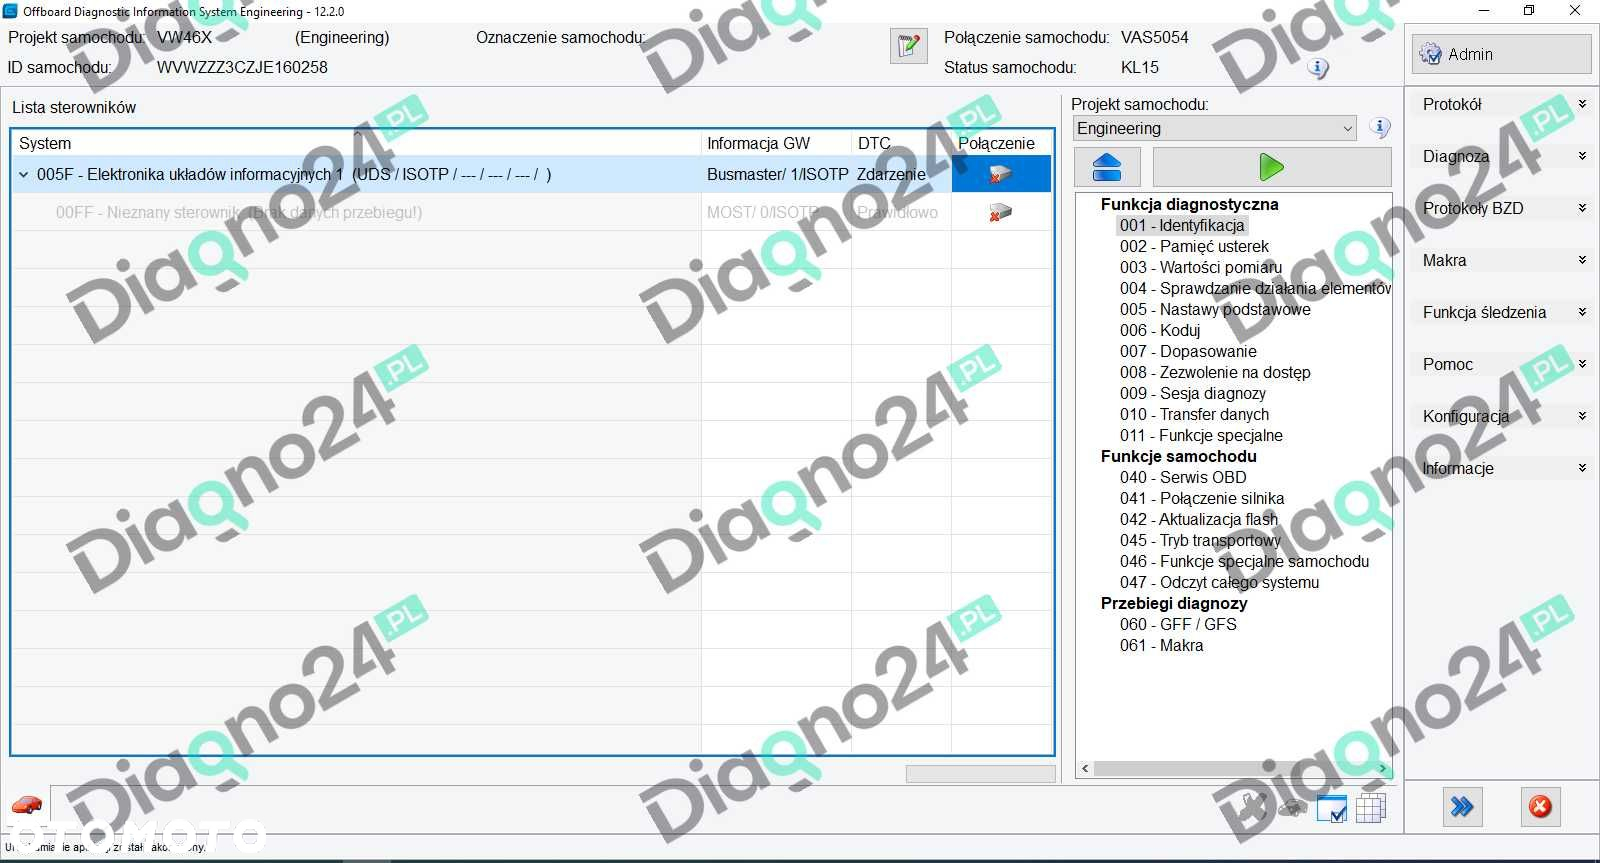Select 047 - Odczyt całego systemu
This screenshot has width=1600, height=863.
click(1219, 582)
